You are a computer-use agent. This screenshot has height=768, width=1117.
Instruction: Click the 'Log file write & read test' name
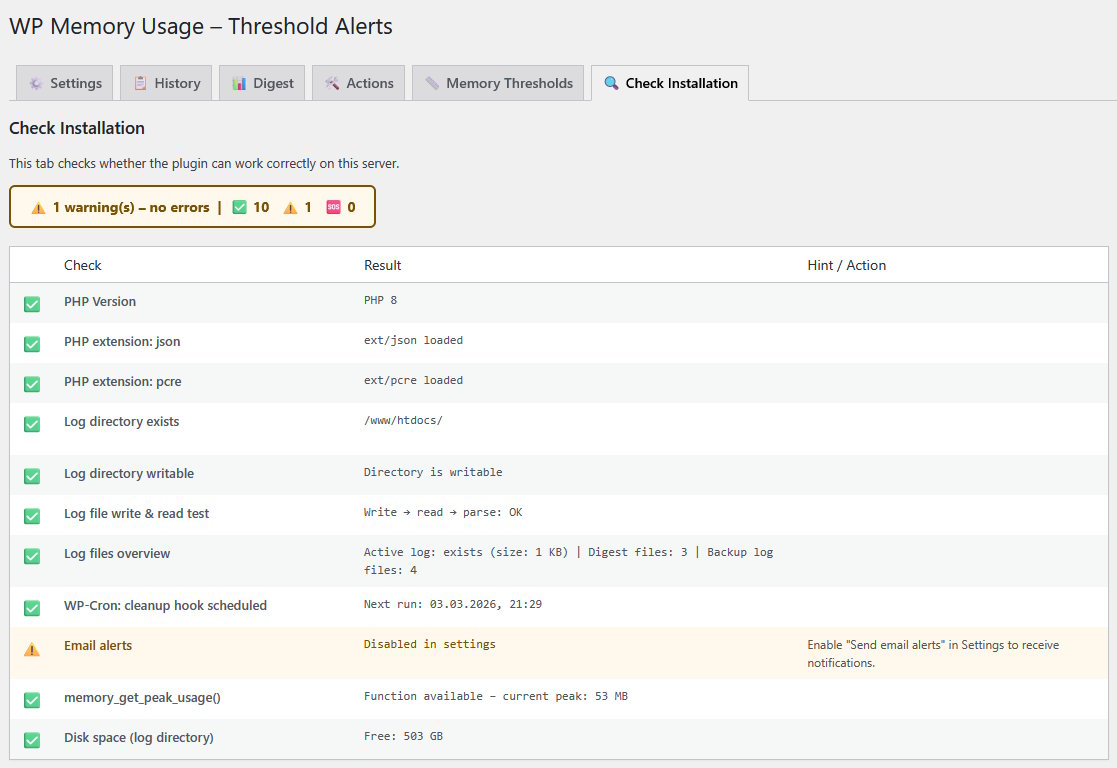click(137, 514)
